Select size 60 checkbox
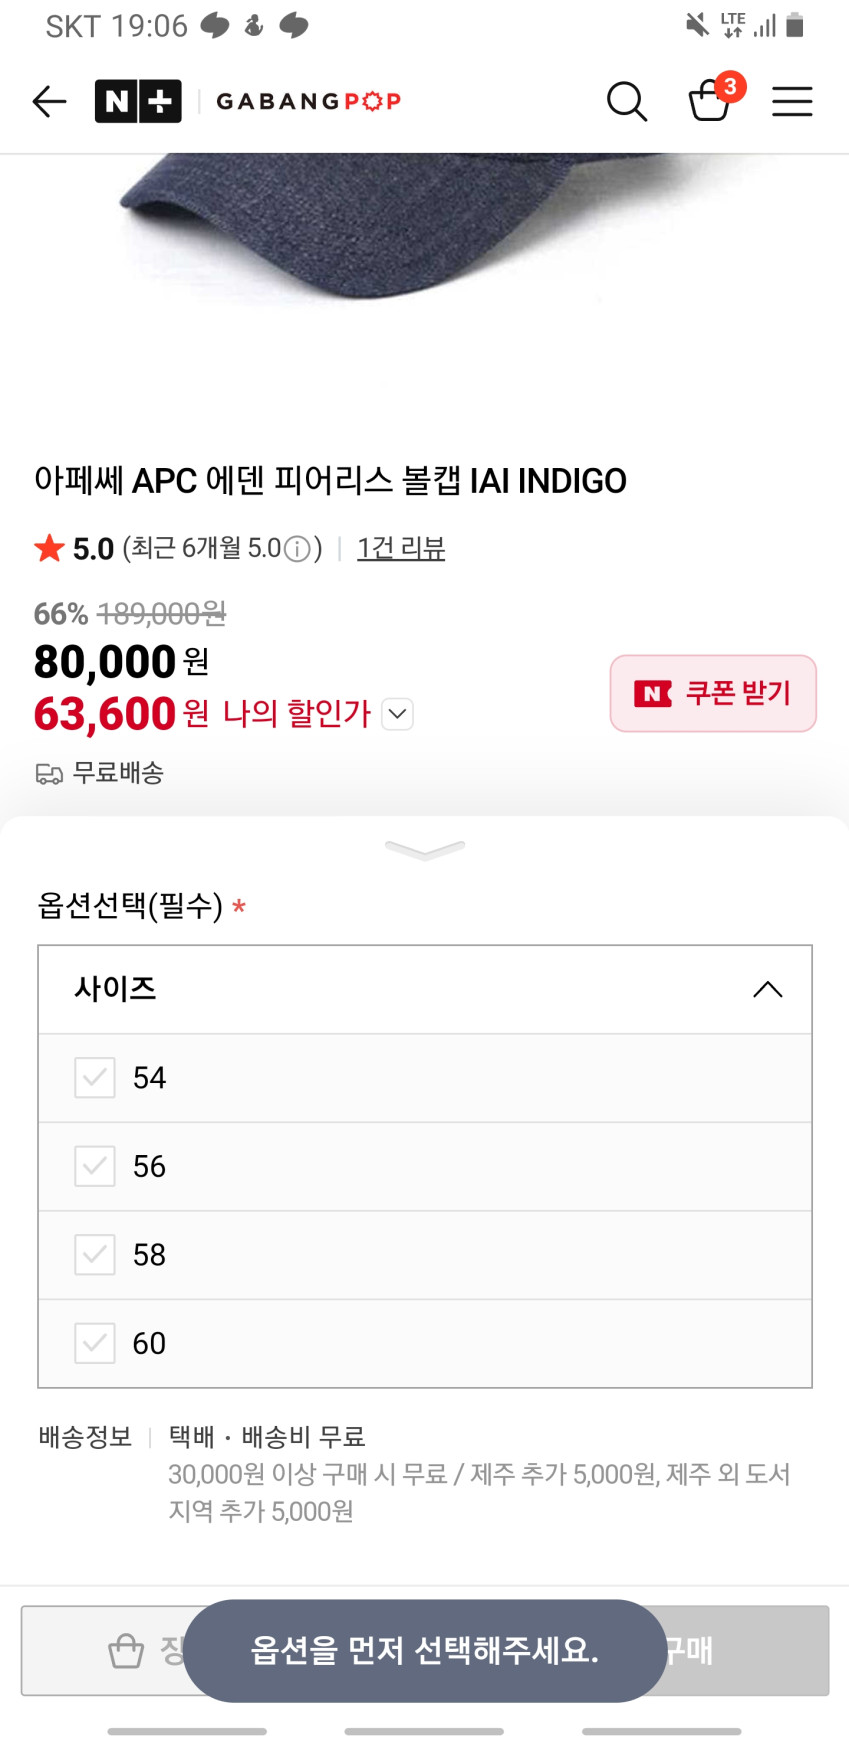The width and height of the screenshot is (849, 1747). 95,1343
